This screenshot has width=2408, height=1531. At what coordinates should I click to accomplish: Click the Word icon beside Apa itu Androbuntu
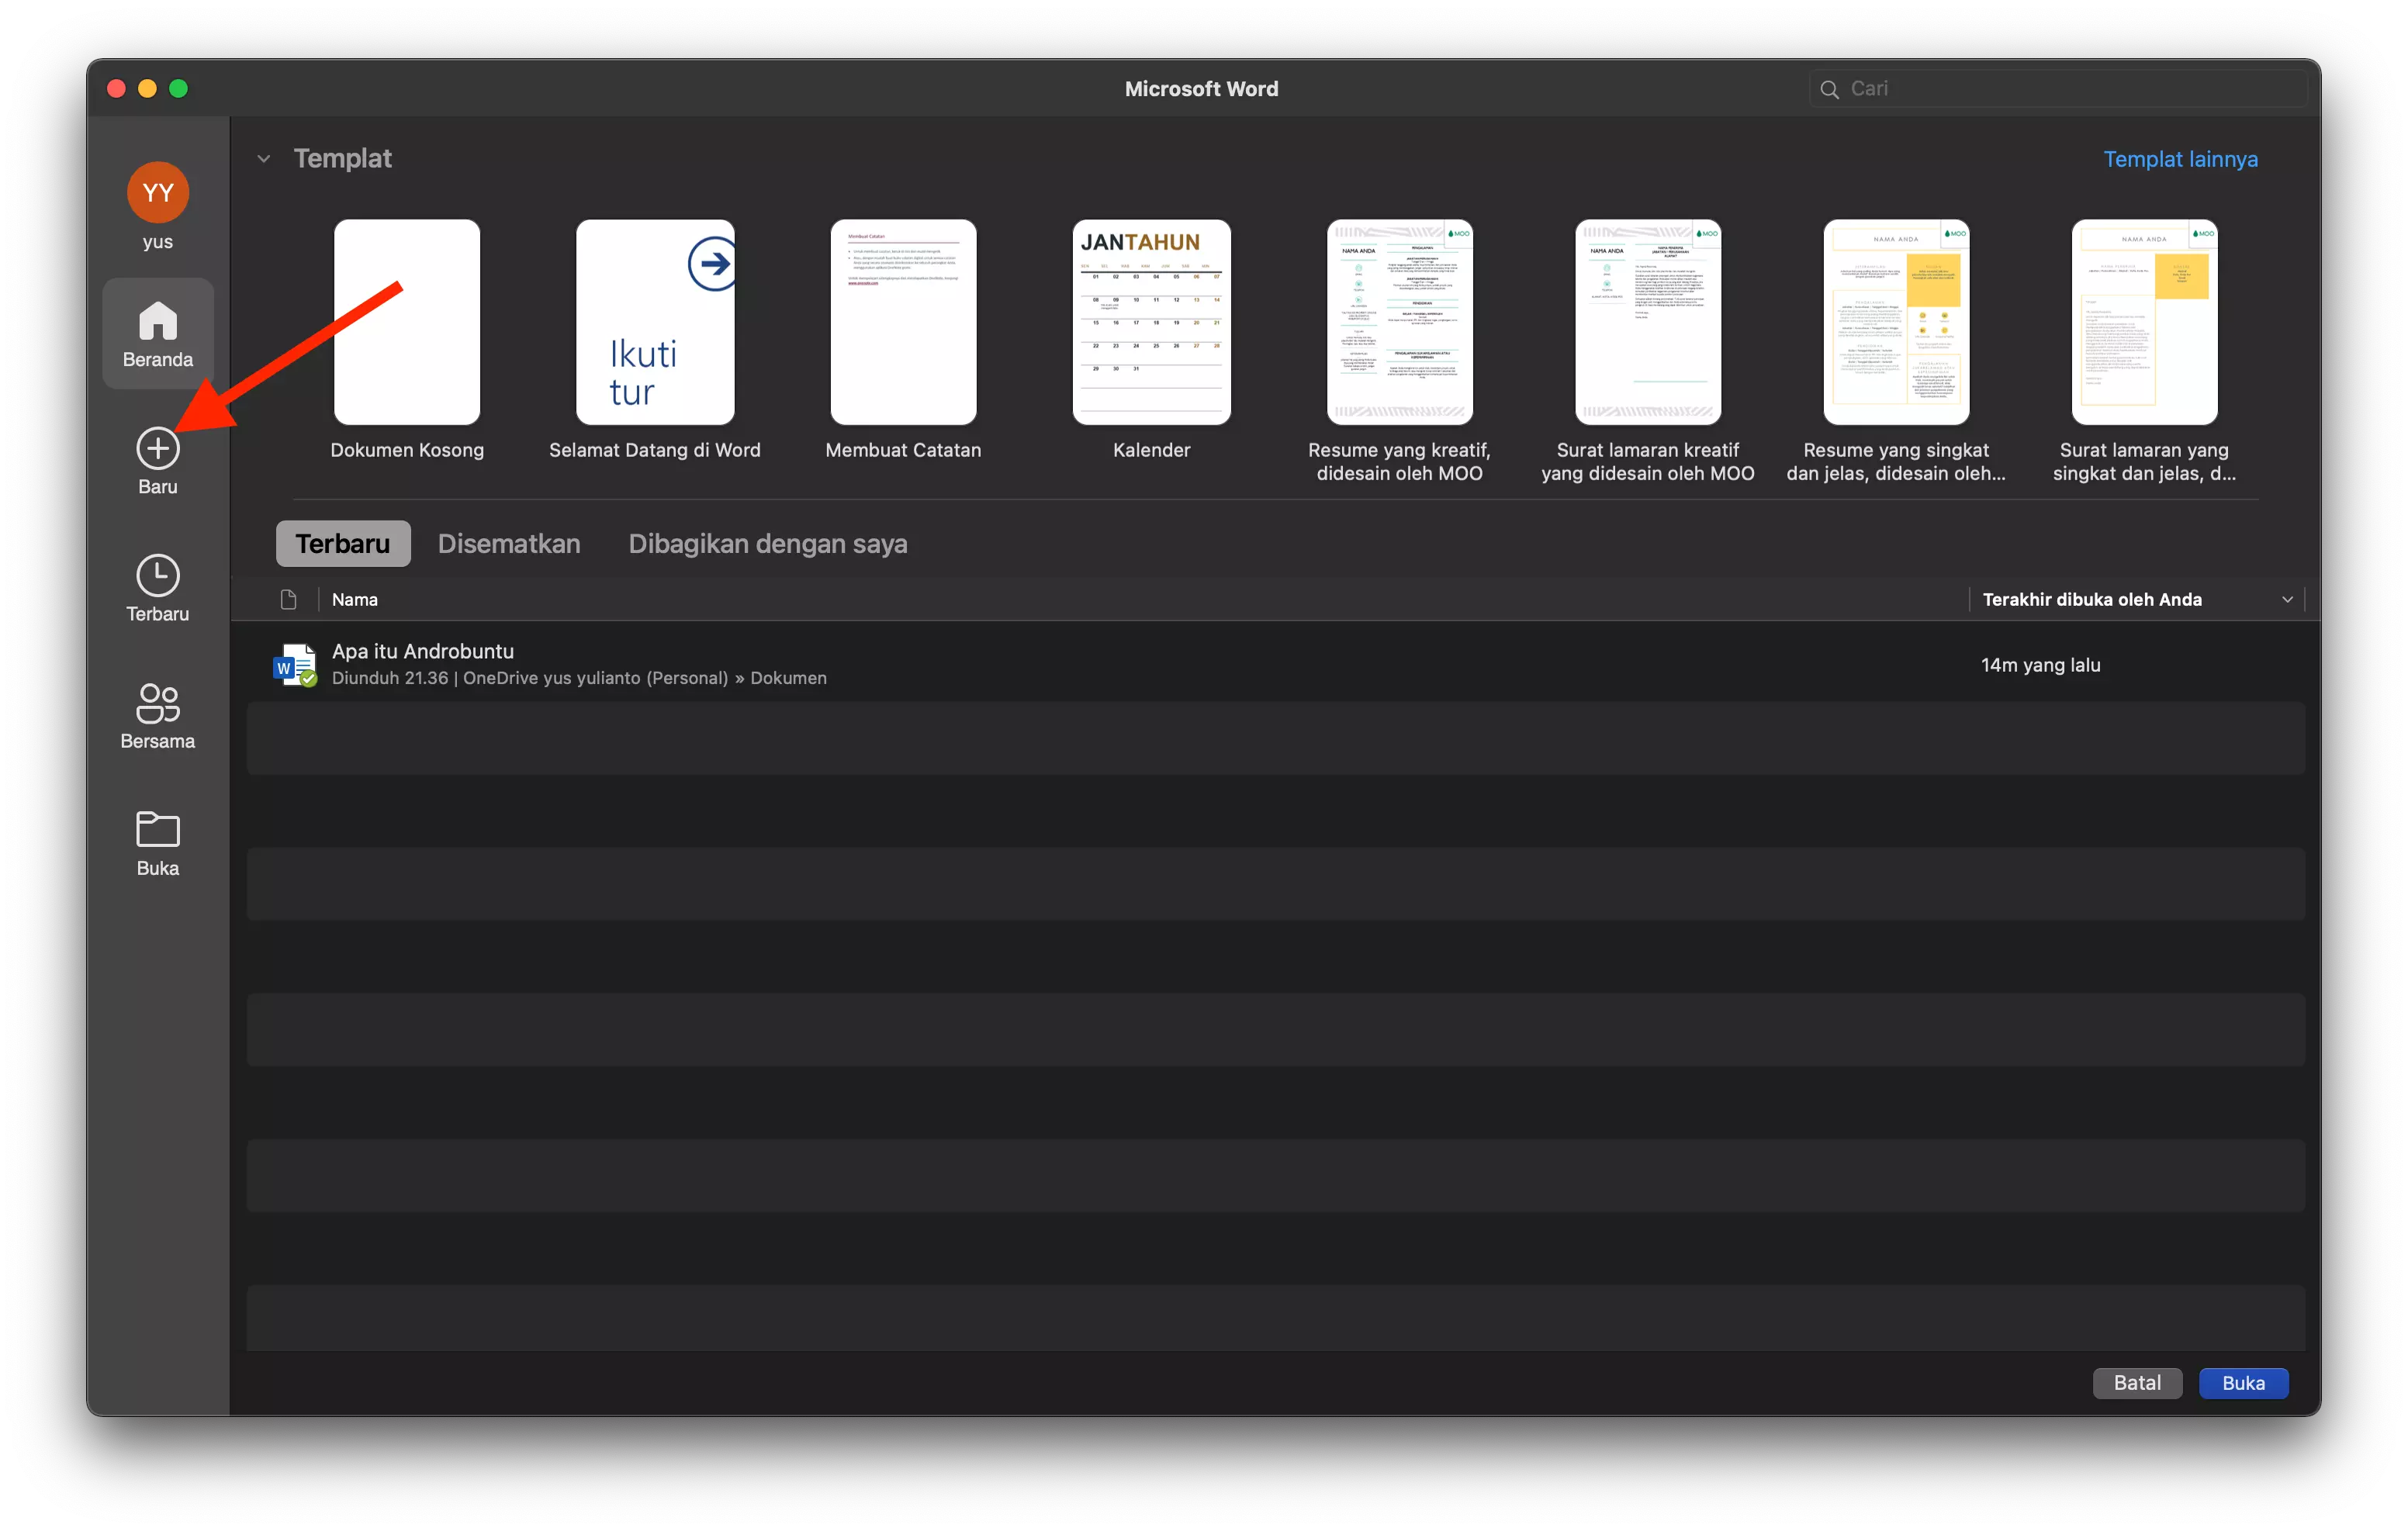(295, 664)
